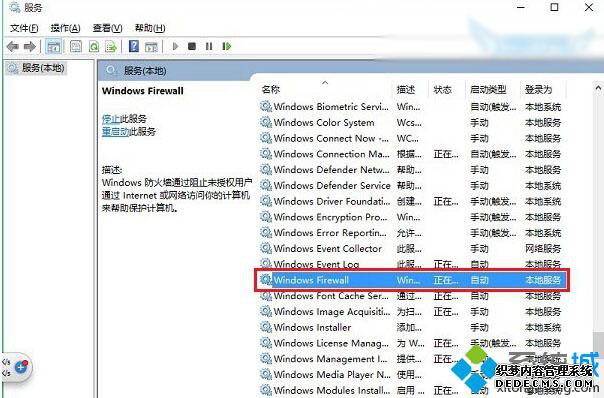Screen dimensions: 604x398
Task: Open the 操作(A) menu
Action: point(65,28)
